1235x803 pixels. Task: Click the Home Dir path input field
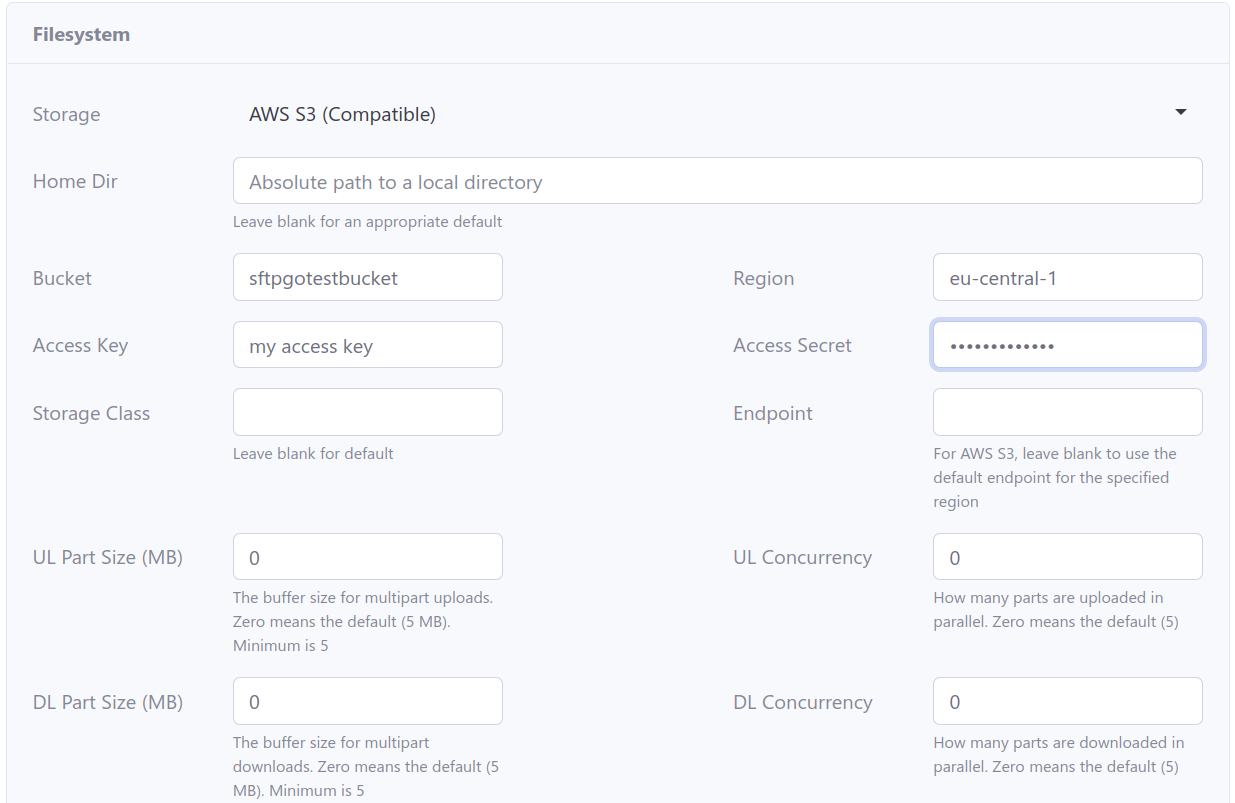pyautogui.click(x=716, y=181)
